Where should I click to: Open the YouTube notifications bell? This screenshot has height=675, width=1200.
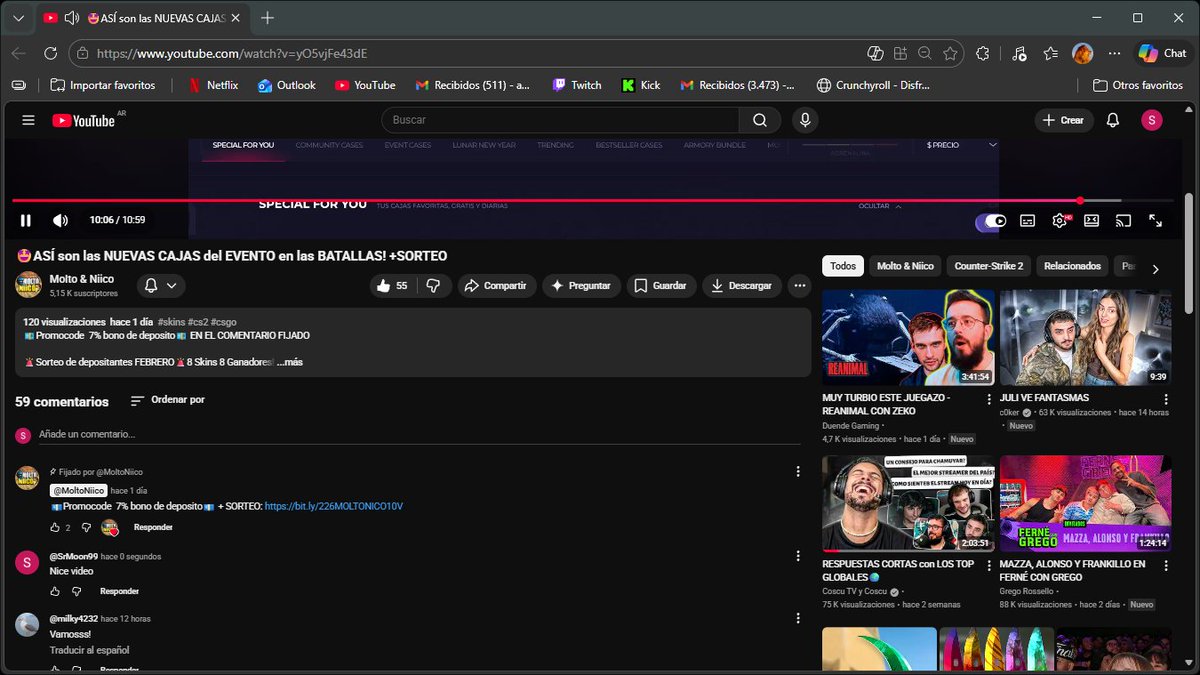[1113, 120]
